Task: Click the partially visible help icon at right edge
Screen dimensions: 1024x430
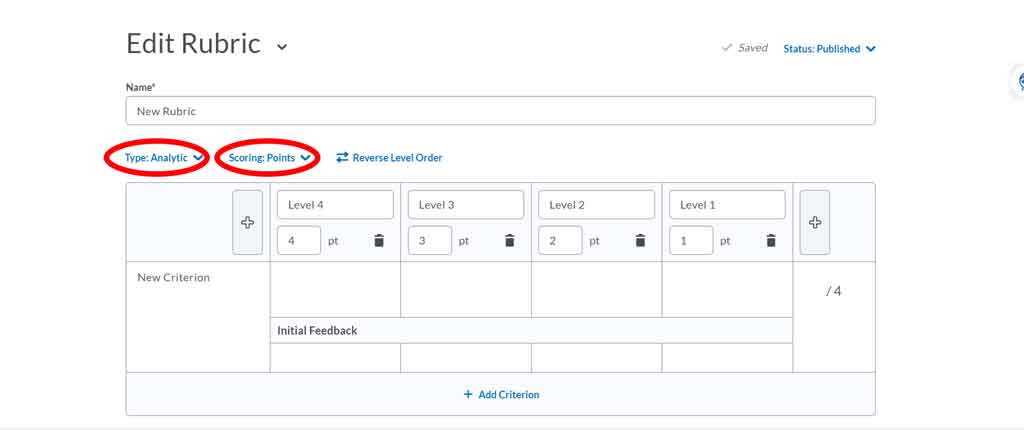Action: [x=1019, y=82]
